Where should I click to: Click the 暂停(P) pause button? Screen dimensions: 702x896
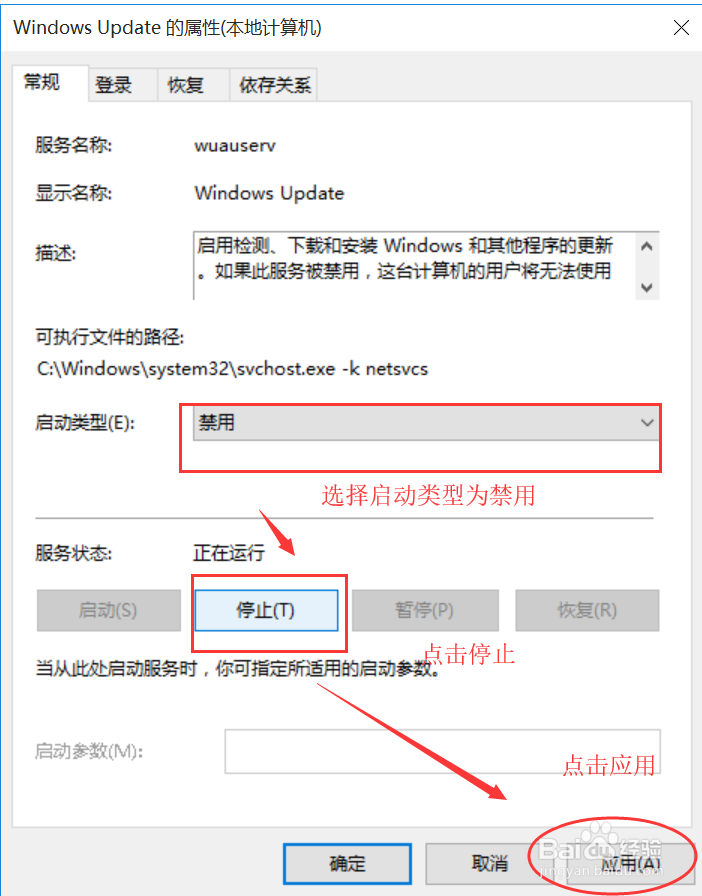[x=425, y=610]
